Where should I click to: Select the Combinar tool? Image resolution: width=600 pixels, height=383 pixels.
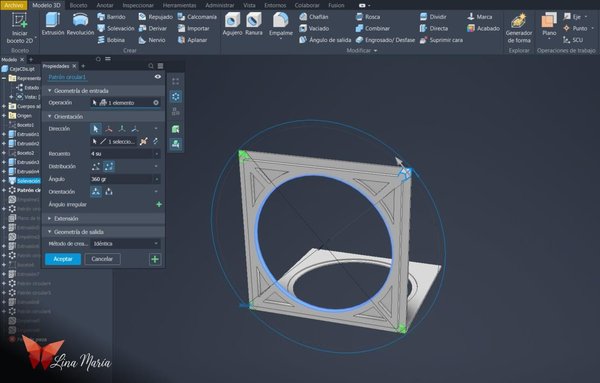click(373, 28)
